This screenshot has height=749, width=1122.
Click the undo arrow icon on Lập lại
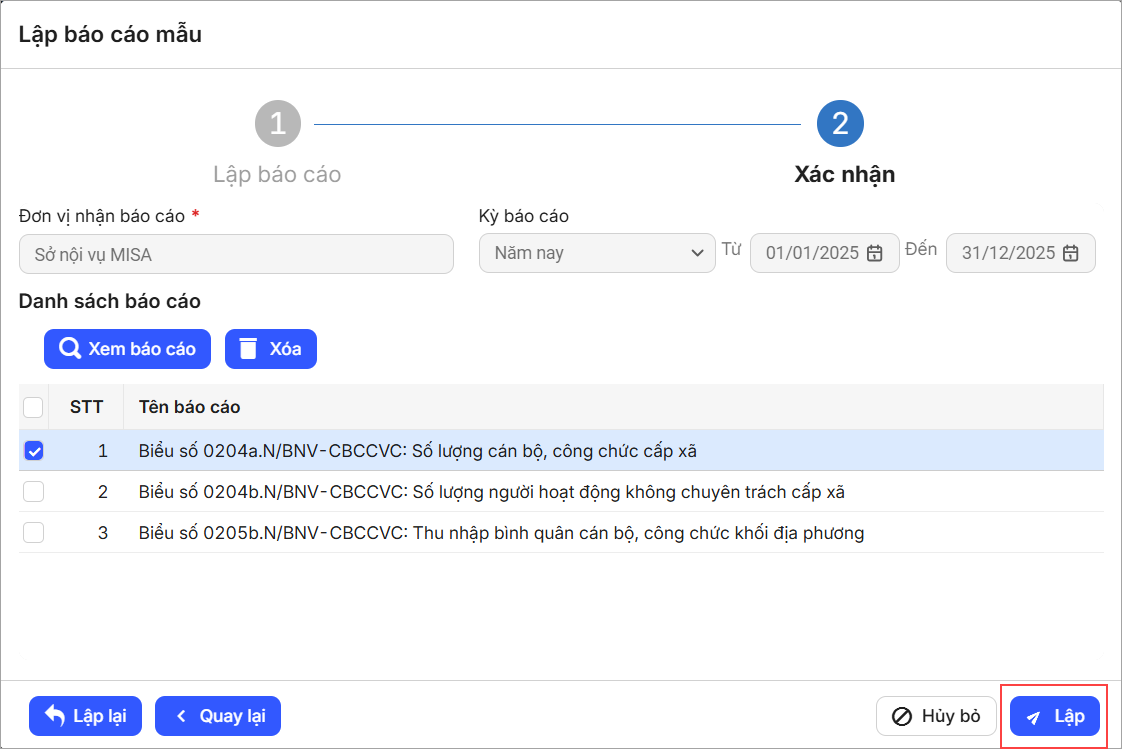(x=55, y=716)
